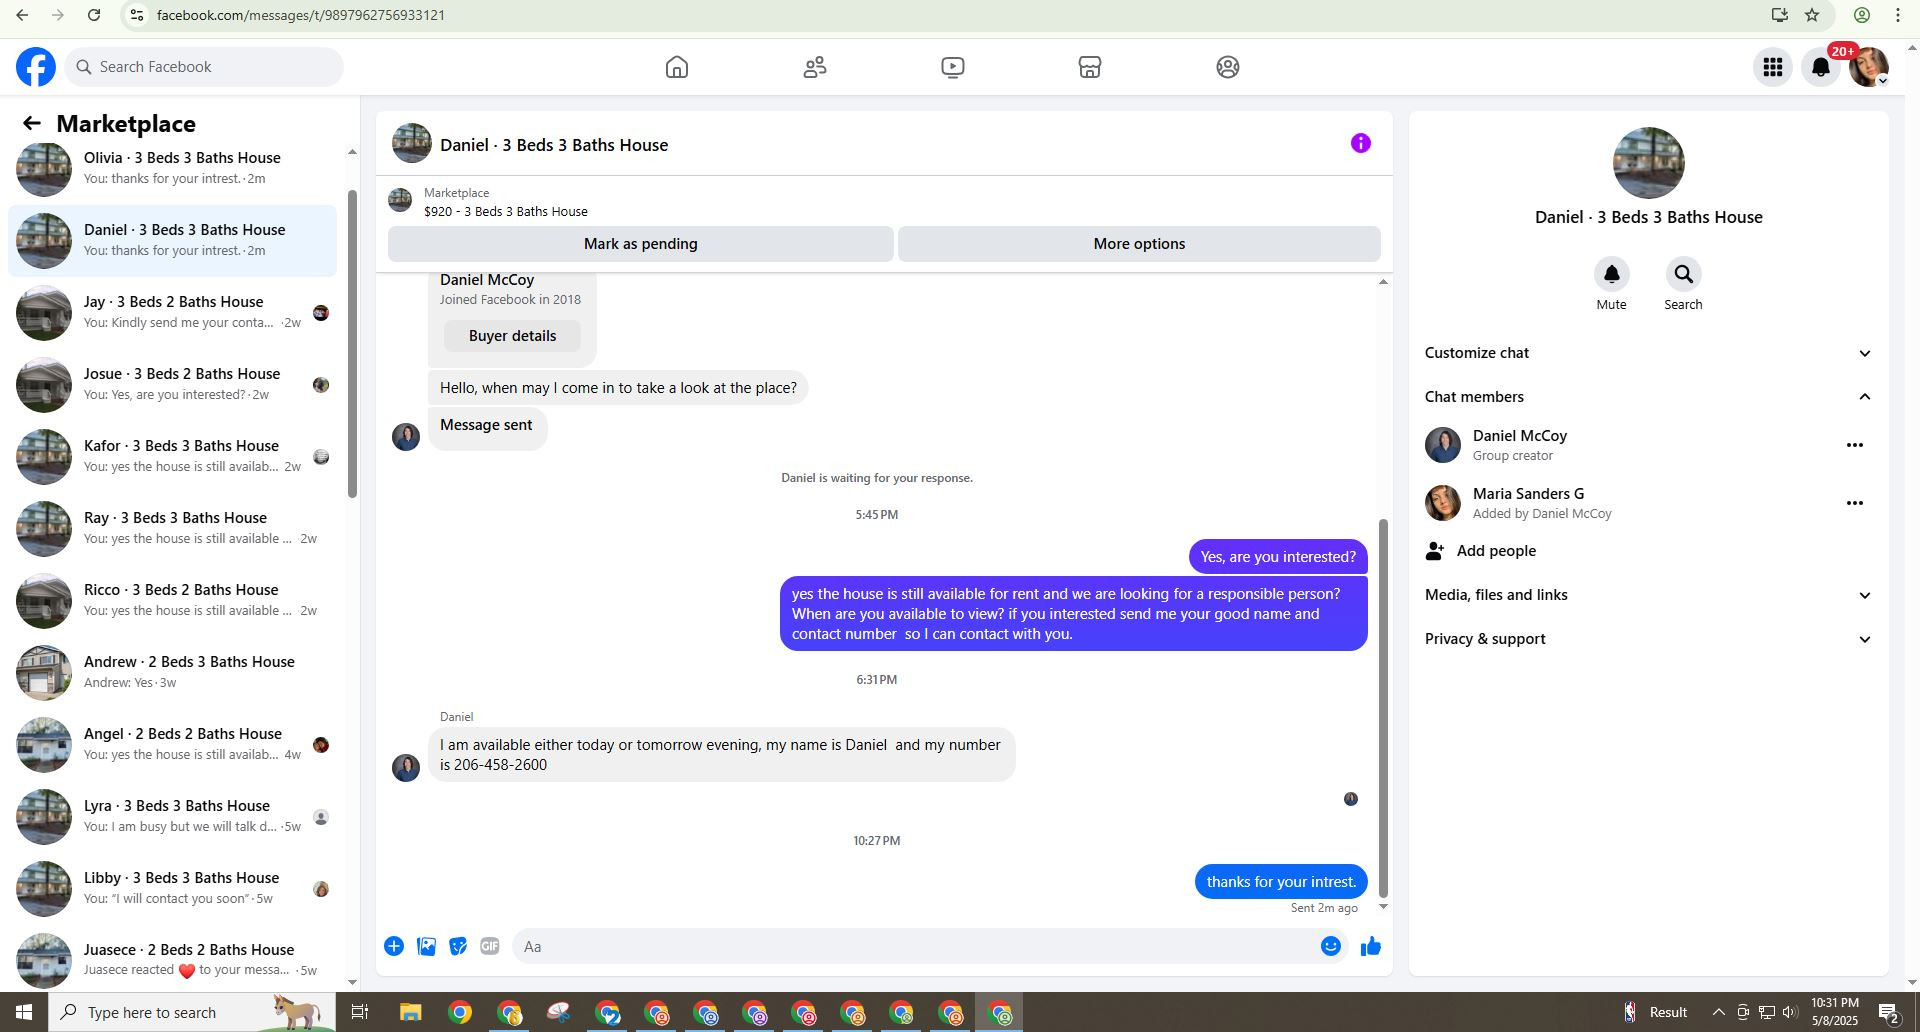The width and height of the screenshot is (1920, 1032).
Task: Open the $920 - 3 Beds 3 Baths House listing
Action: [505, 212]
